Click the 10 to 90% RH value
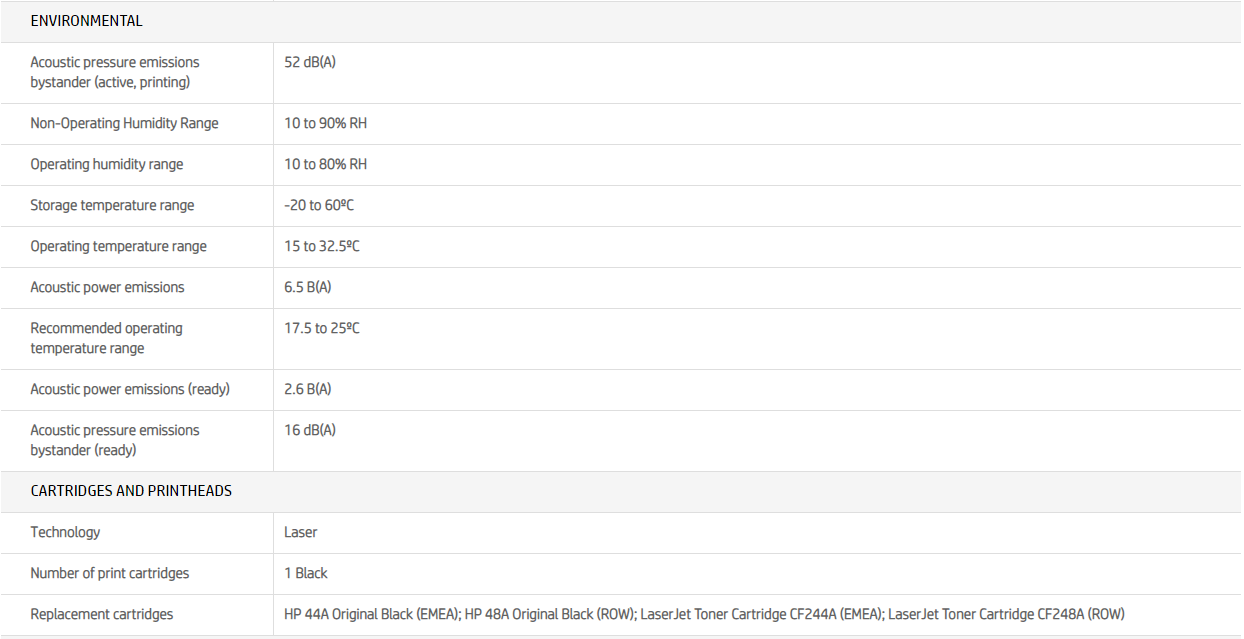This screenshot has width=1244, height=639. click(325, 124)
